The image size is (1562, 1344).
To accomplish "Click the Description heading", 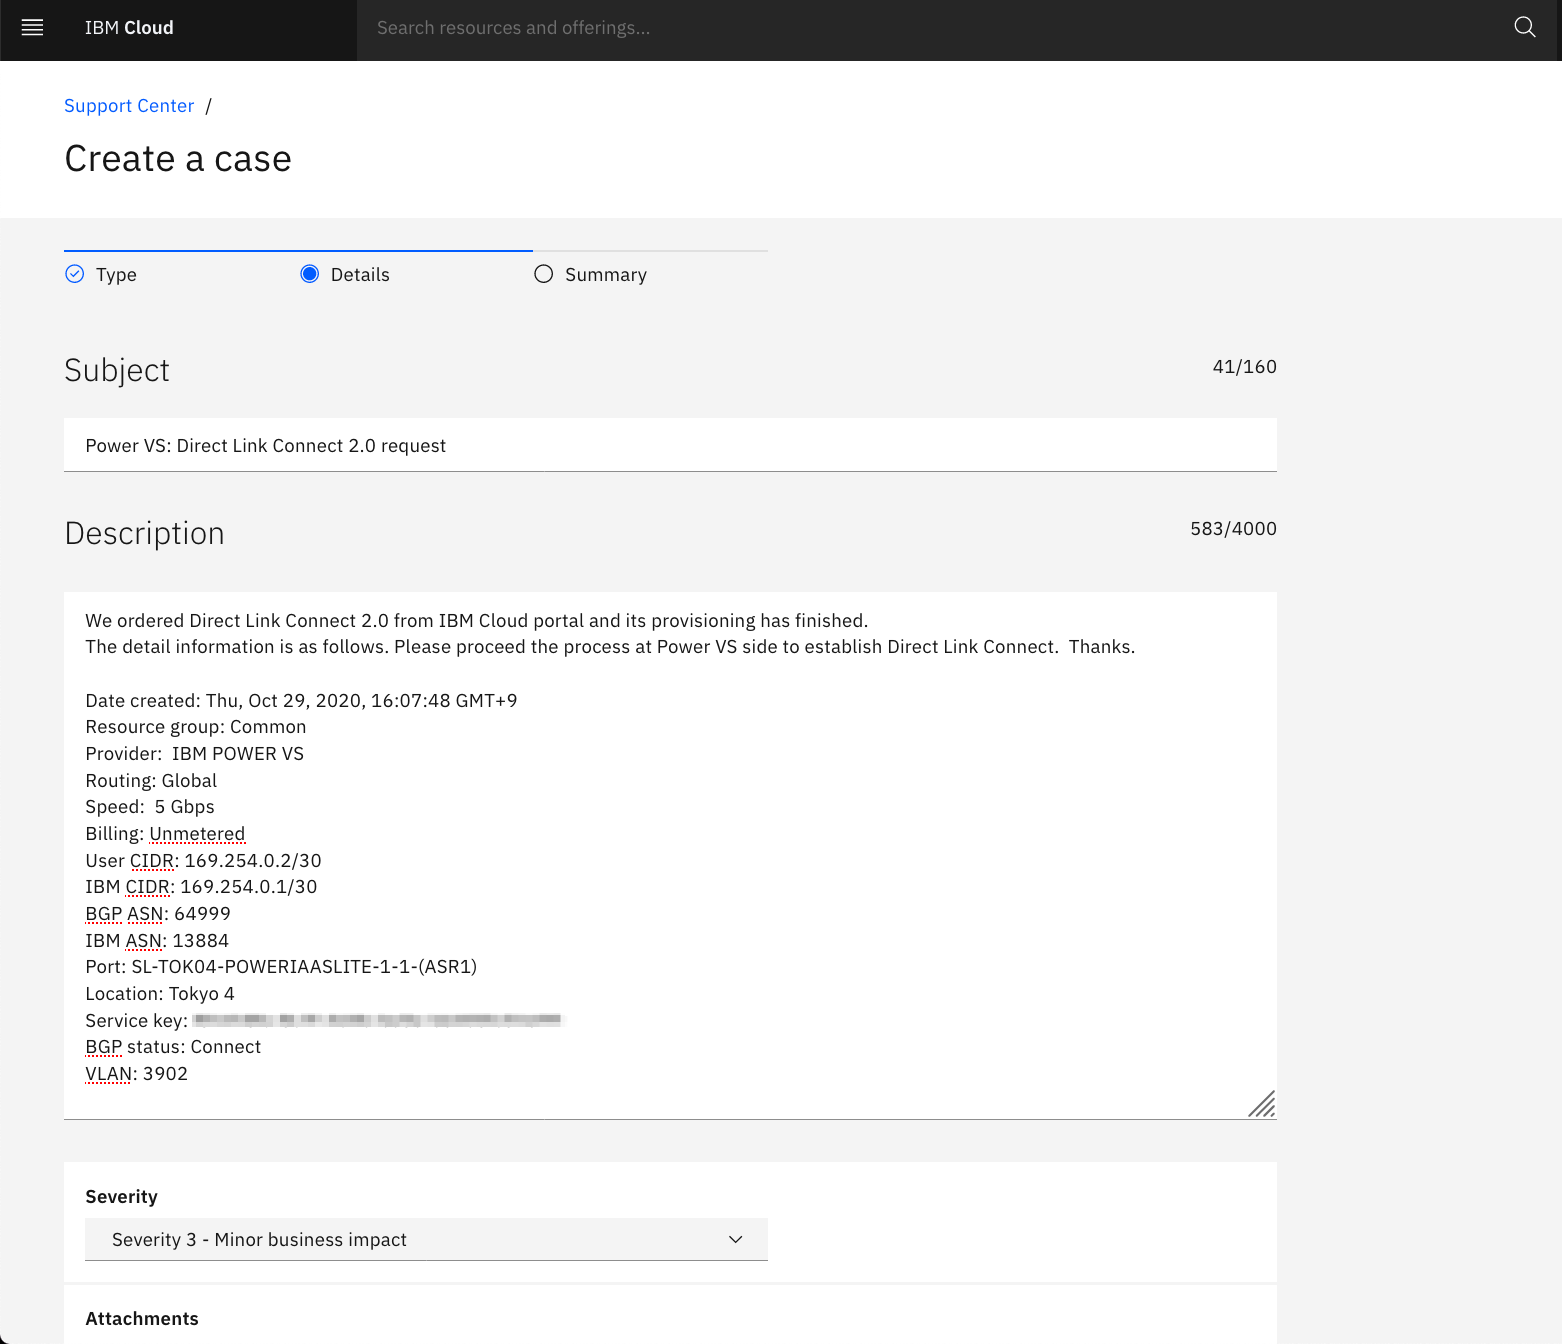I will pos(144,534).
